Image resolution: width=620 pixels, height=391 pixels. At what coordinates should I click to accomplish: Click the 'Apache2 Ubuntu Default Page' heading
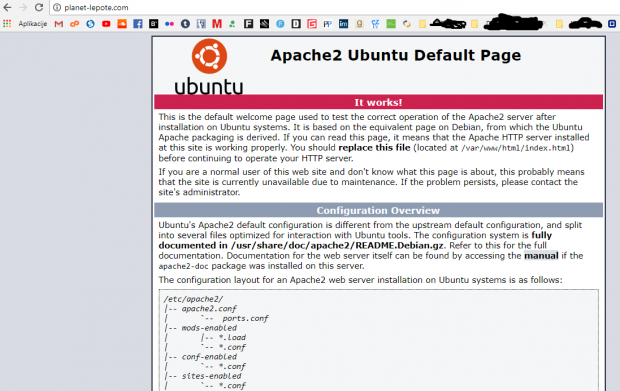pyautogui.click(x=396, y=55)
